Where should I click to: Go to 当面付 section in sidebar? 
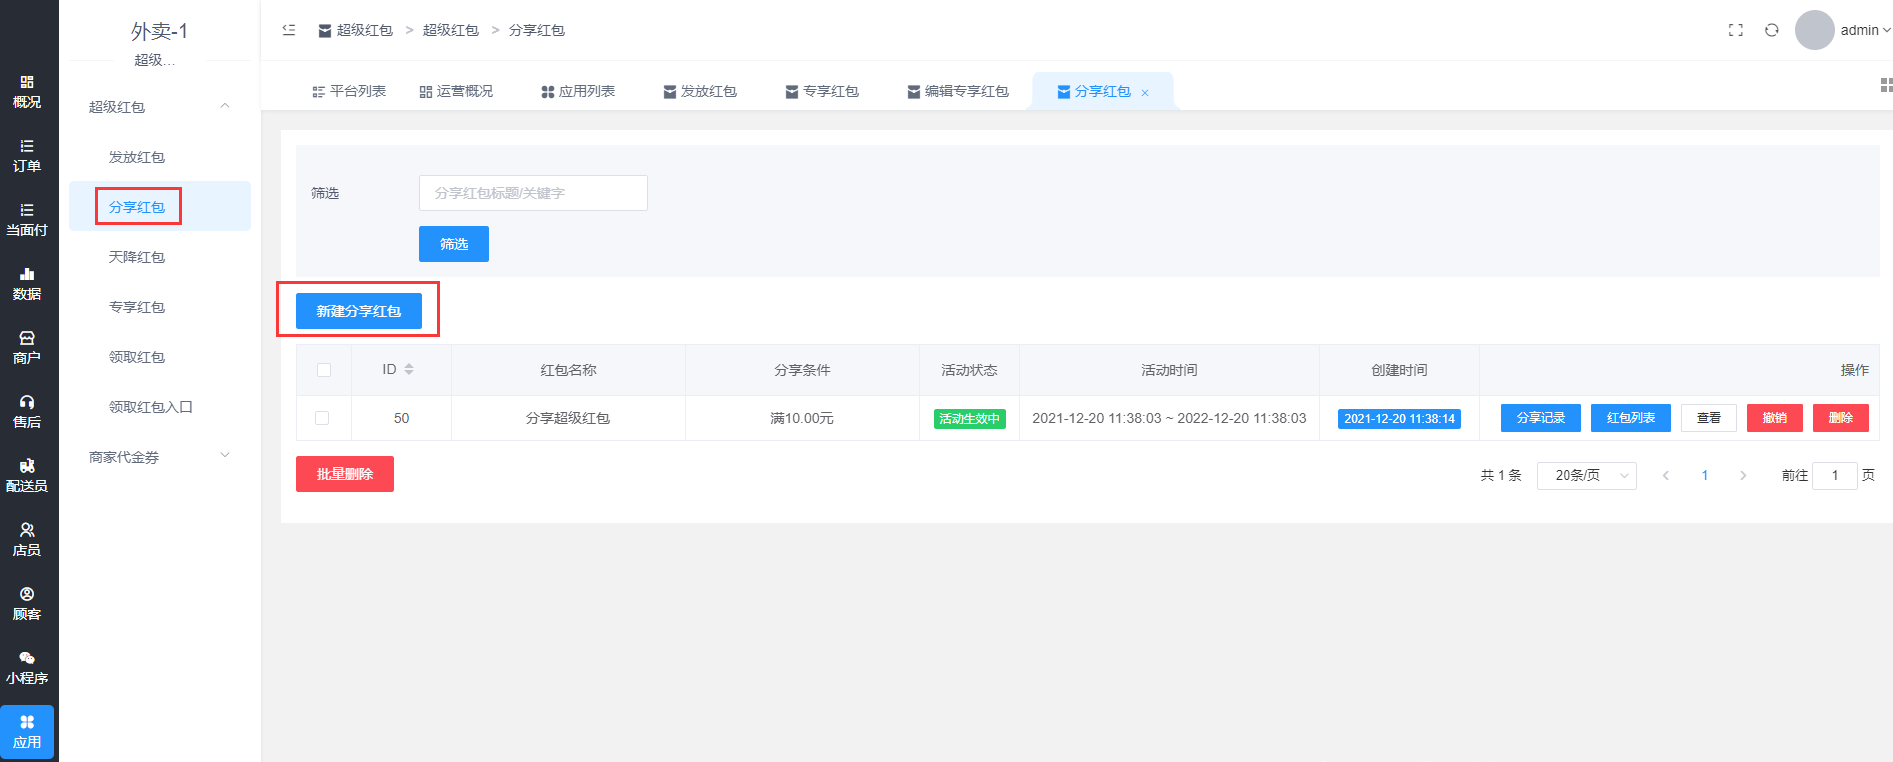(x=27, y=220)
